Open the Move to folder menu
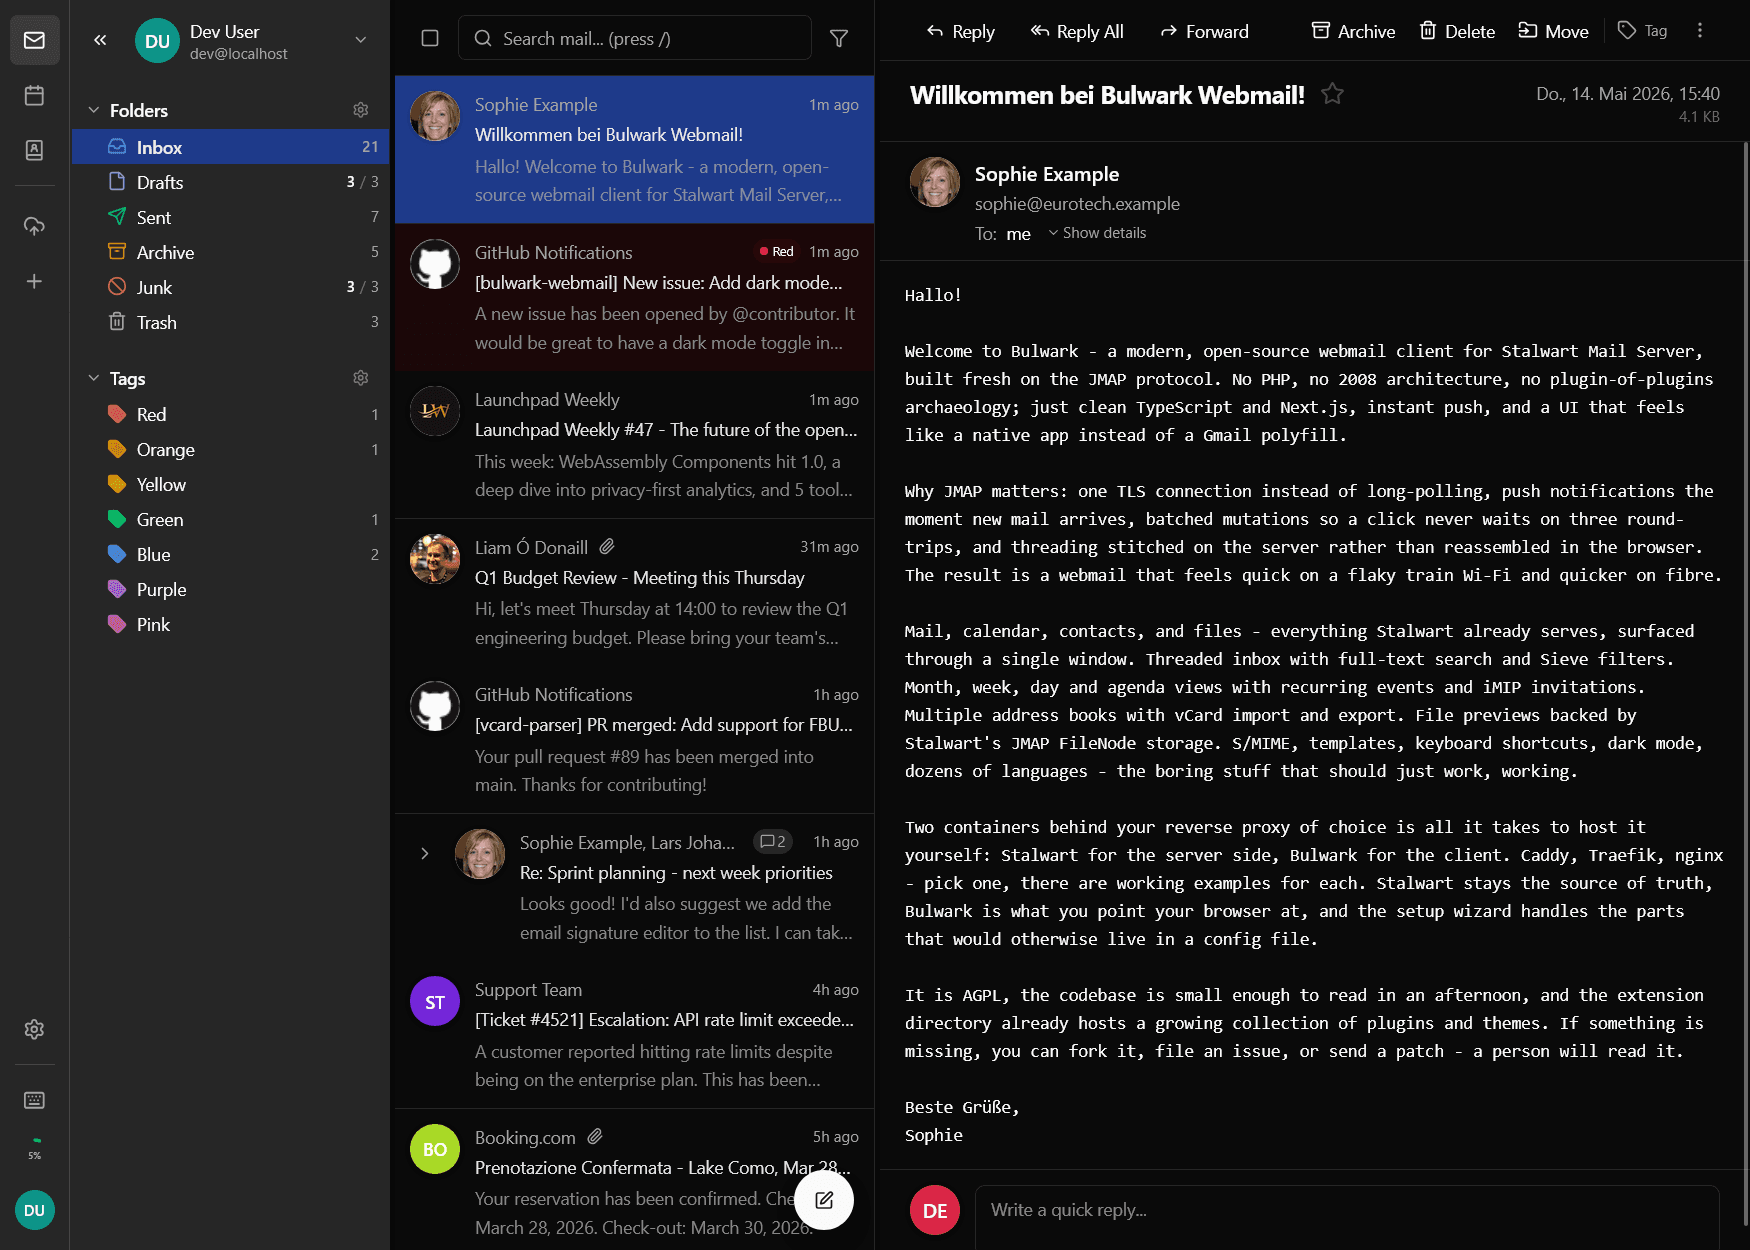The width and height of the screenshot is (1750, 1250). tap(1554, 31)
